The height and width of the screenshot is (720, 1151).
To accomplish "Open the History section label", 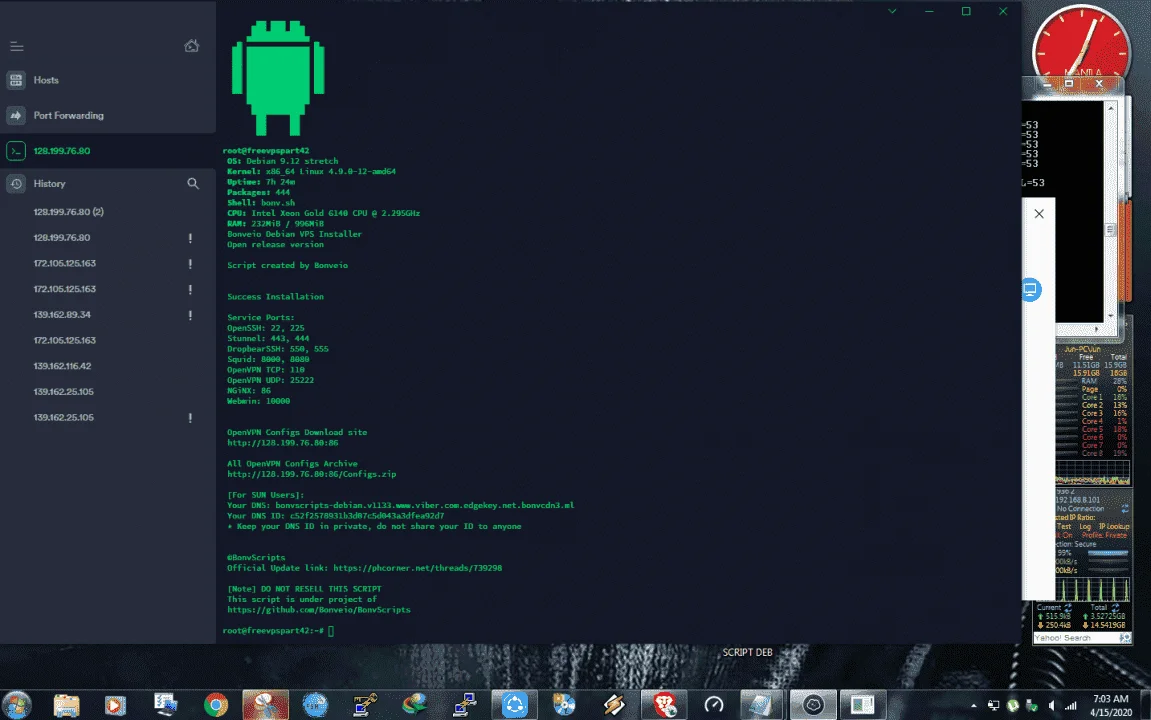I will 49,183.
